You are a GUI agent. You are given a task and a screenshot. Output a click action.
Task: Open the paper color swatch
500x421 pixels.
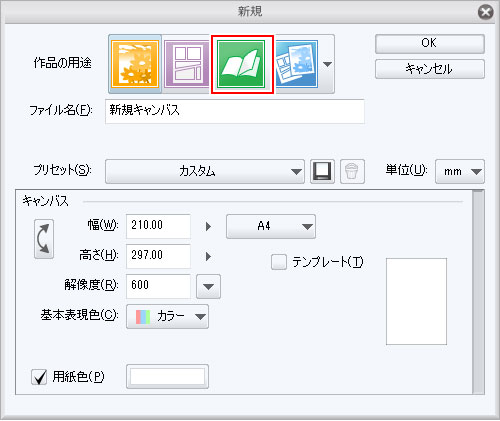[x=167, y=377]
